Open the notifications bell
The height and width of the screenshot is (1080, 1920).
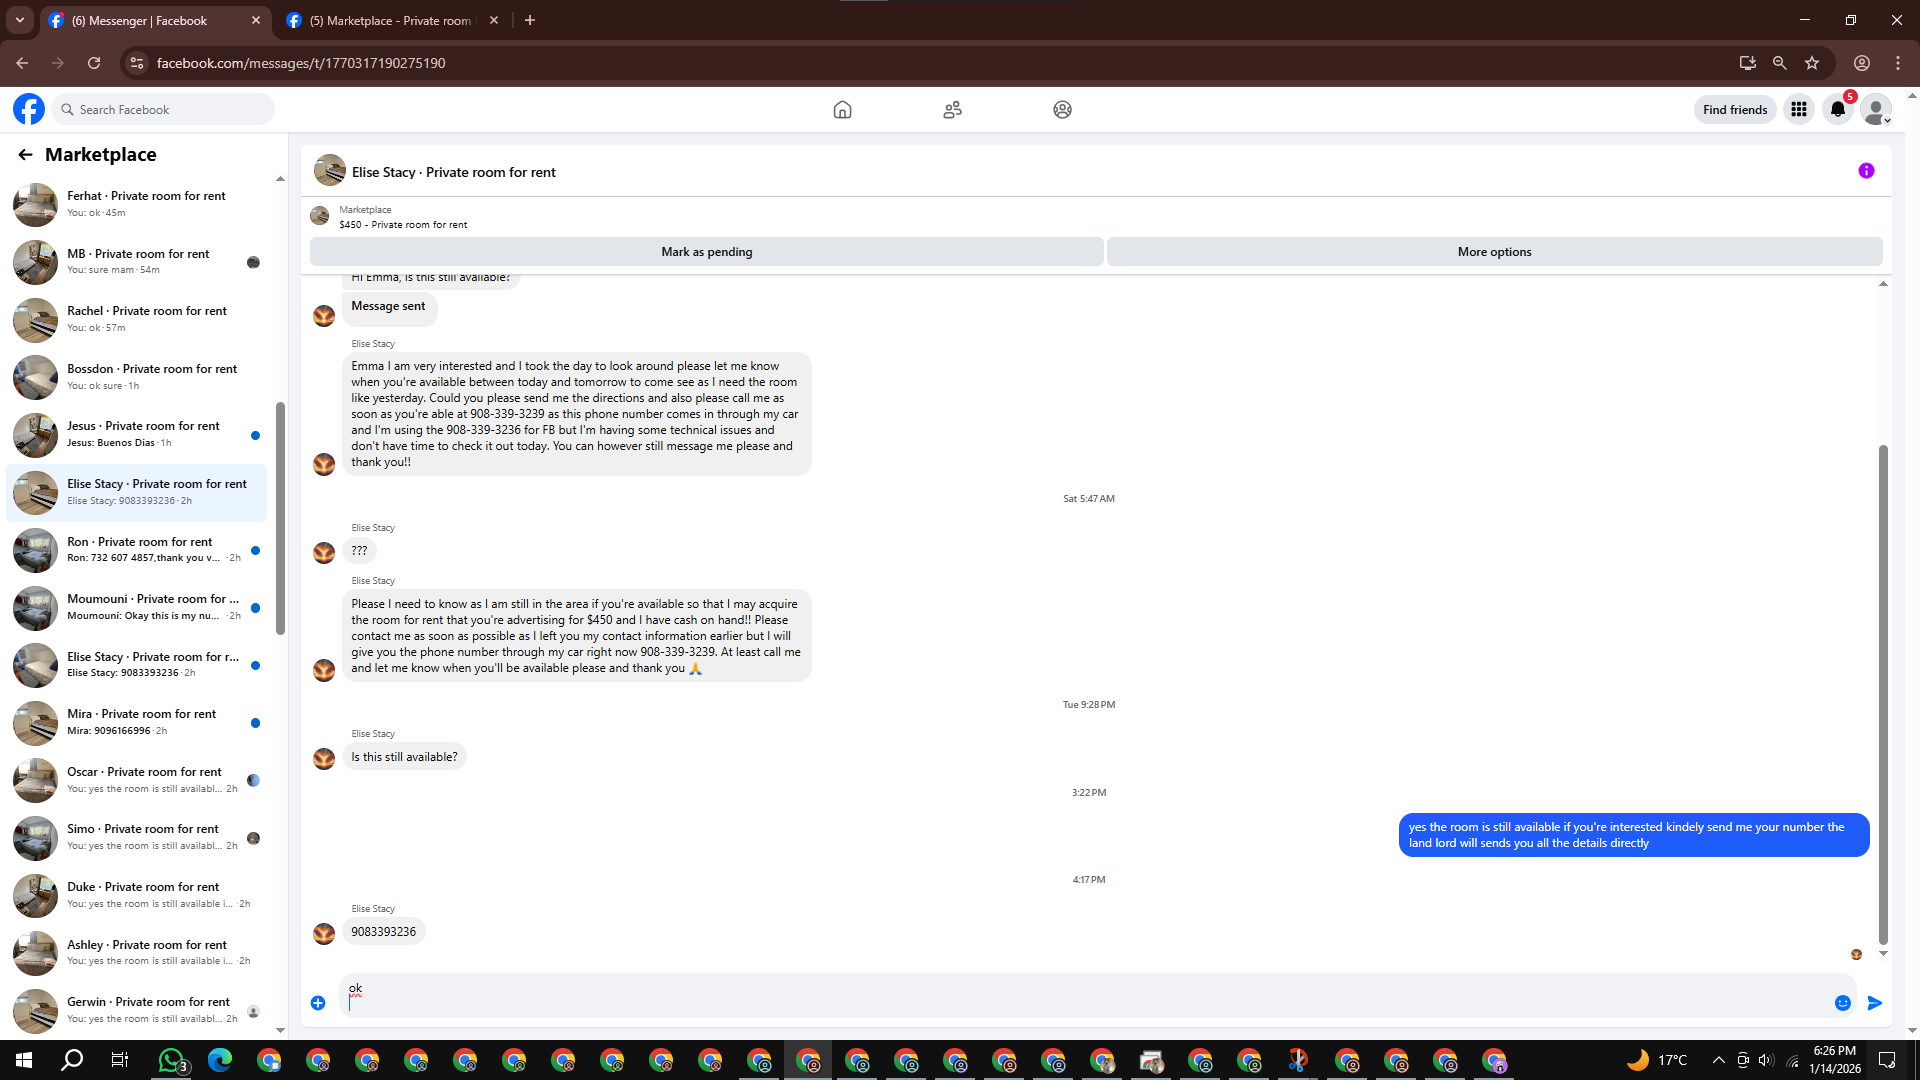point(1837,109)
